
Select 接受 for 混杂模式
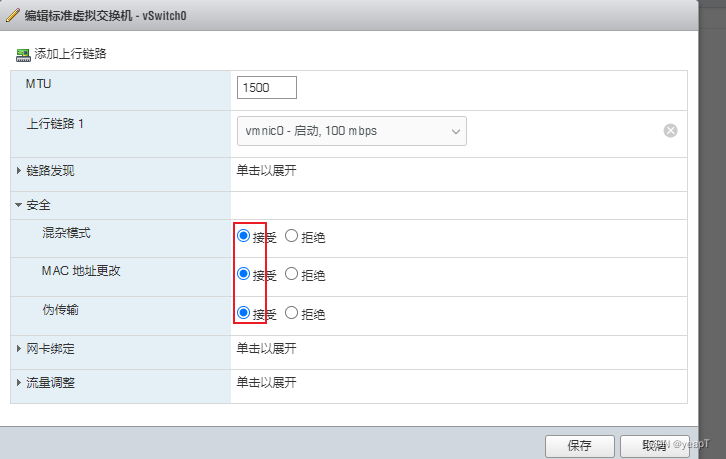click(x=244, y=236)
